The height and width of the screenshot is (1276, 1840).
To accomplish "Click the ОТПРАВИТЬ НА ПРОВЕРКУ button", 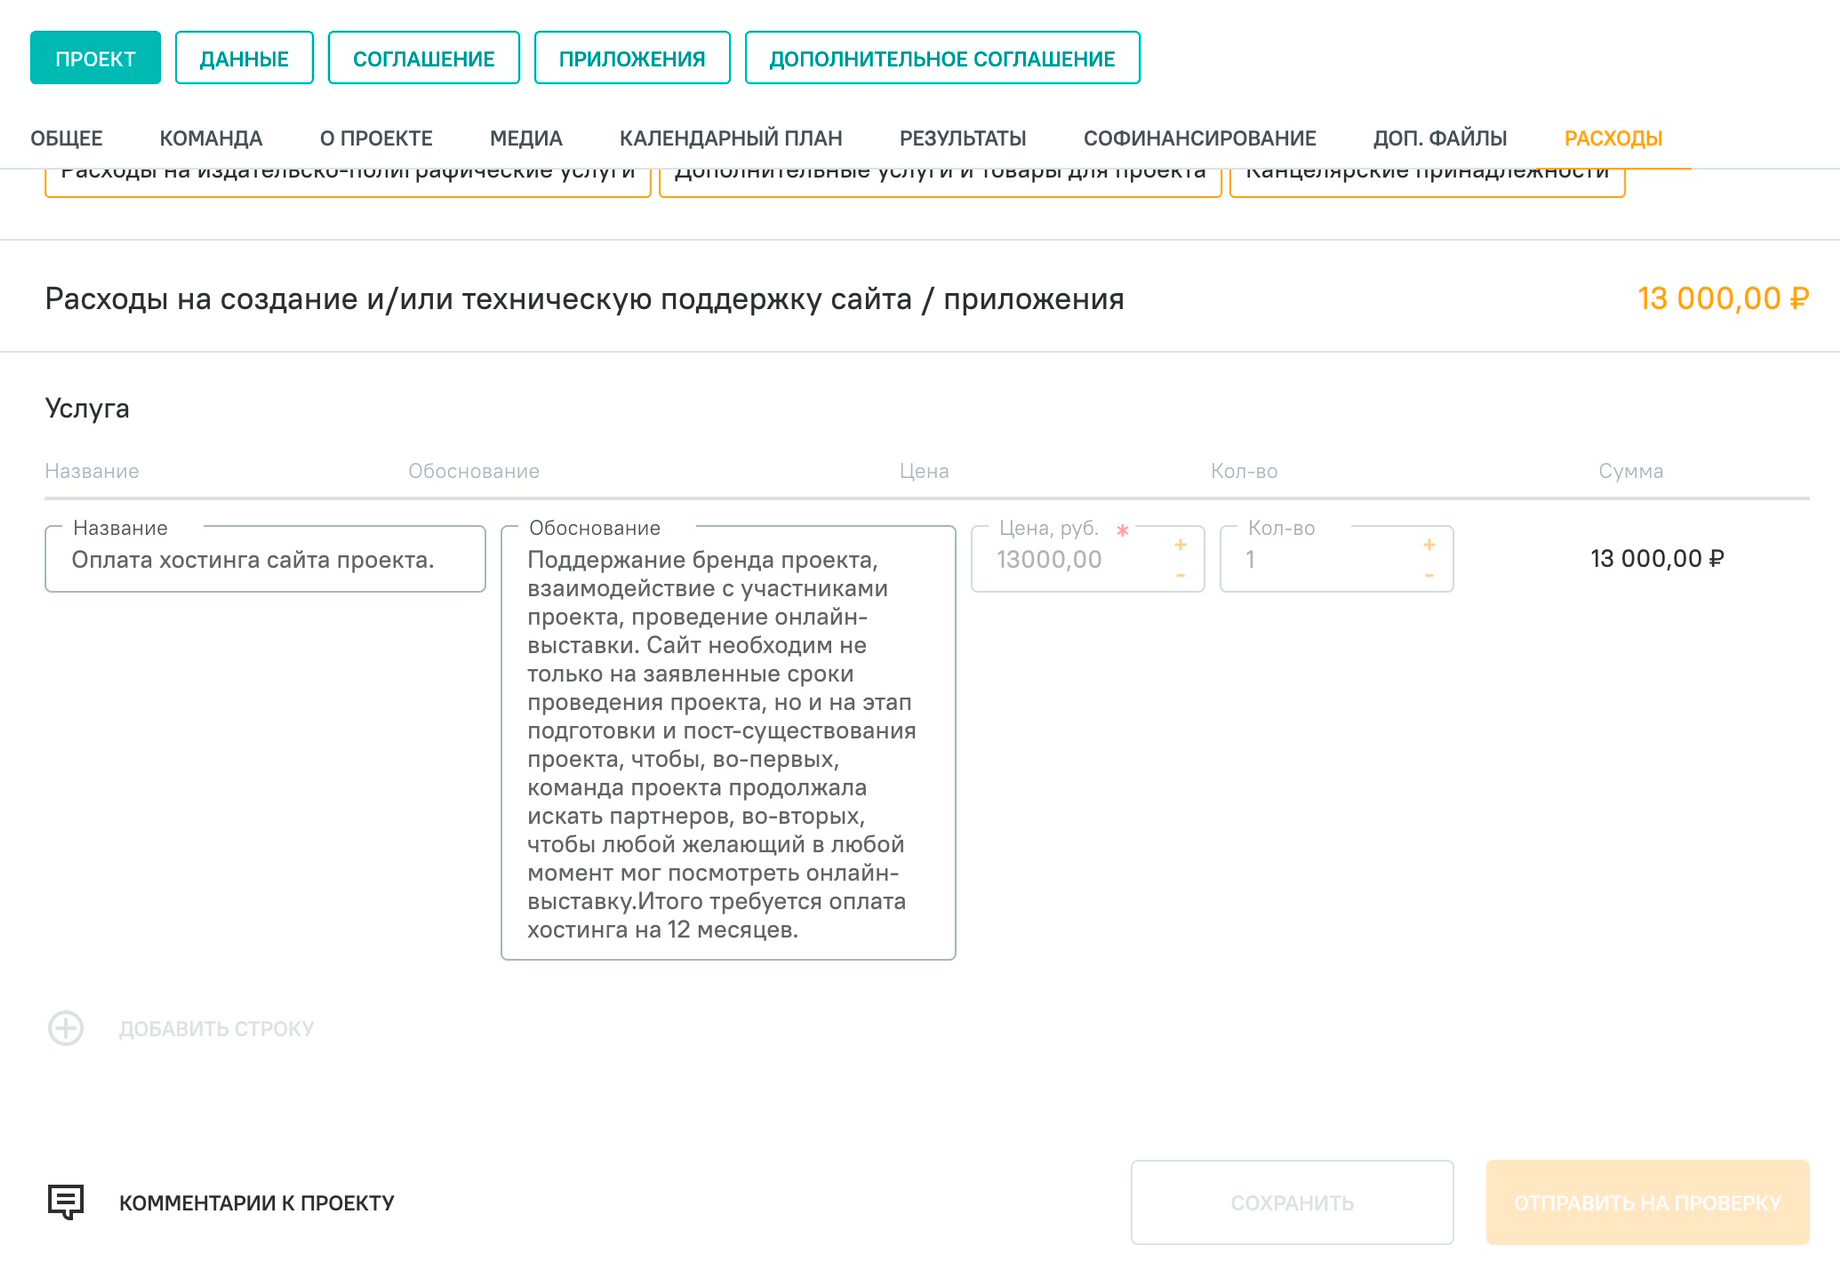I will click(1648, 1202).
